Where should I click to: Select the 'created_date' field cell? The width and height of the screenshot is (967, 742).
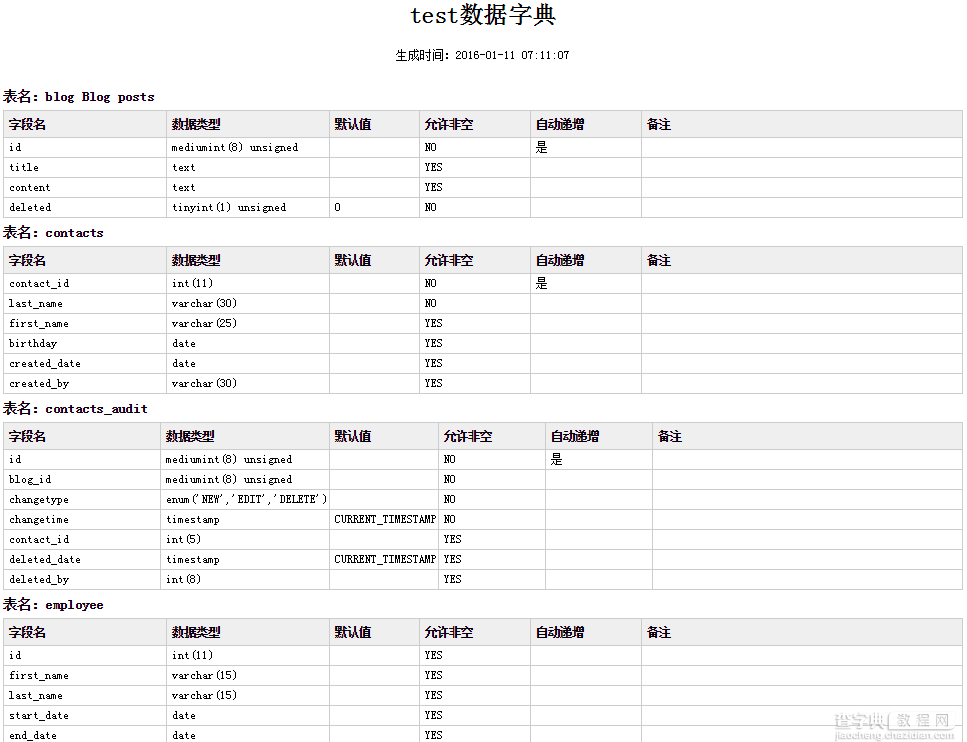point(85,363)
